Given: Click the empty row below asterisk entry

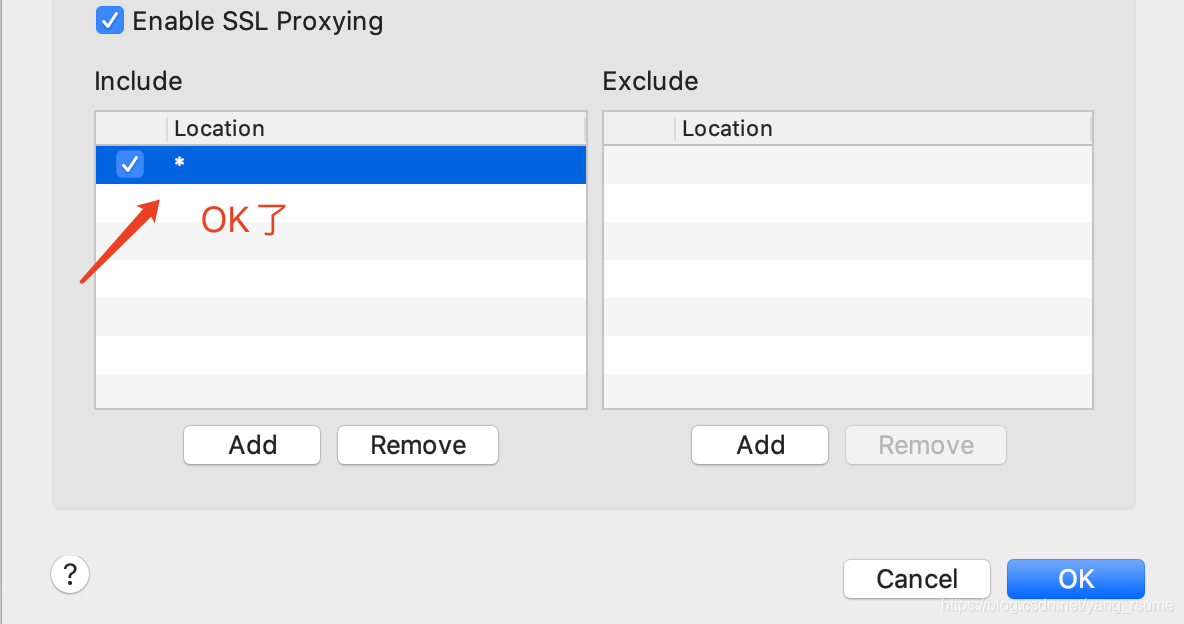Looking at the screenshot, I should coord(341,202).
